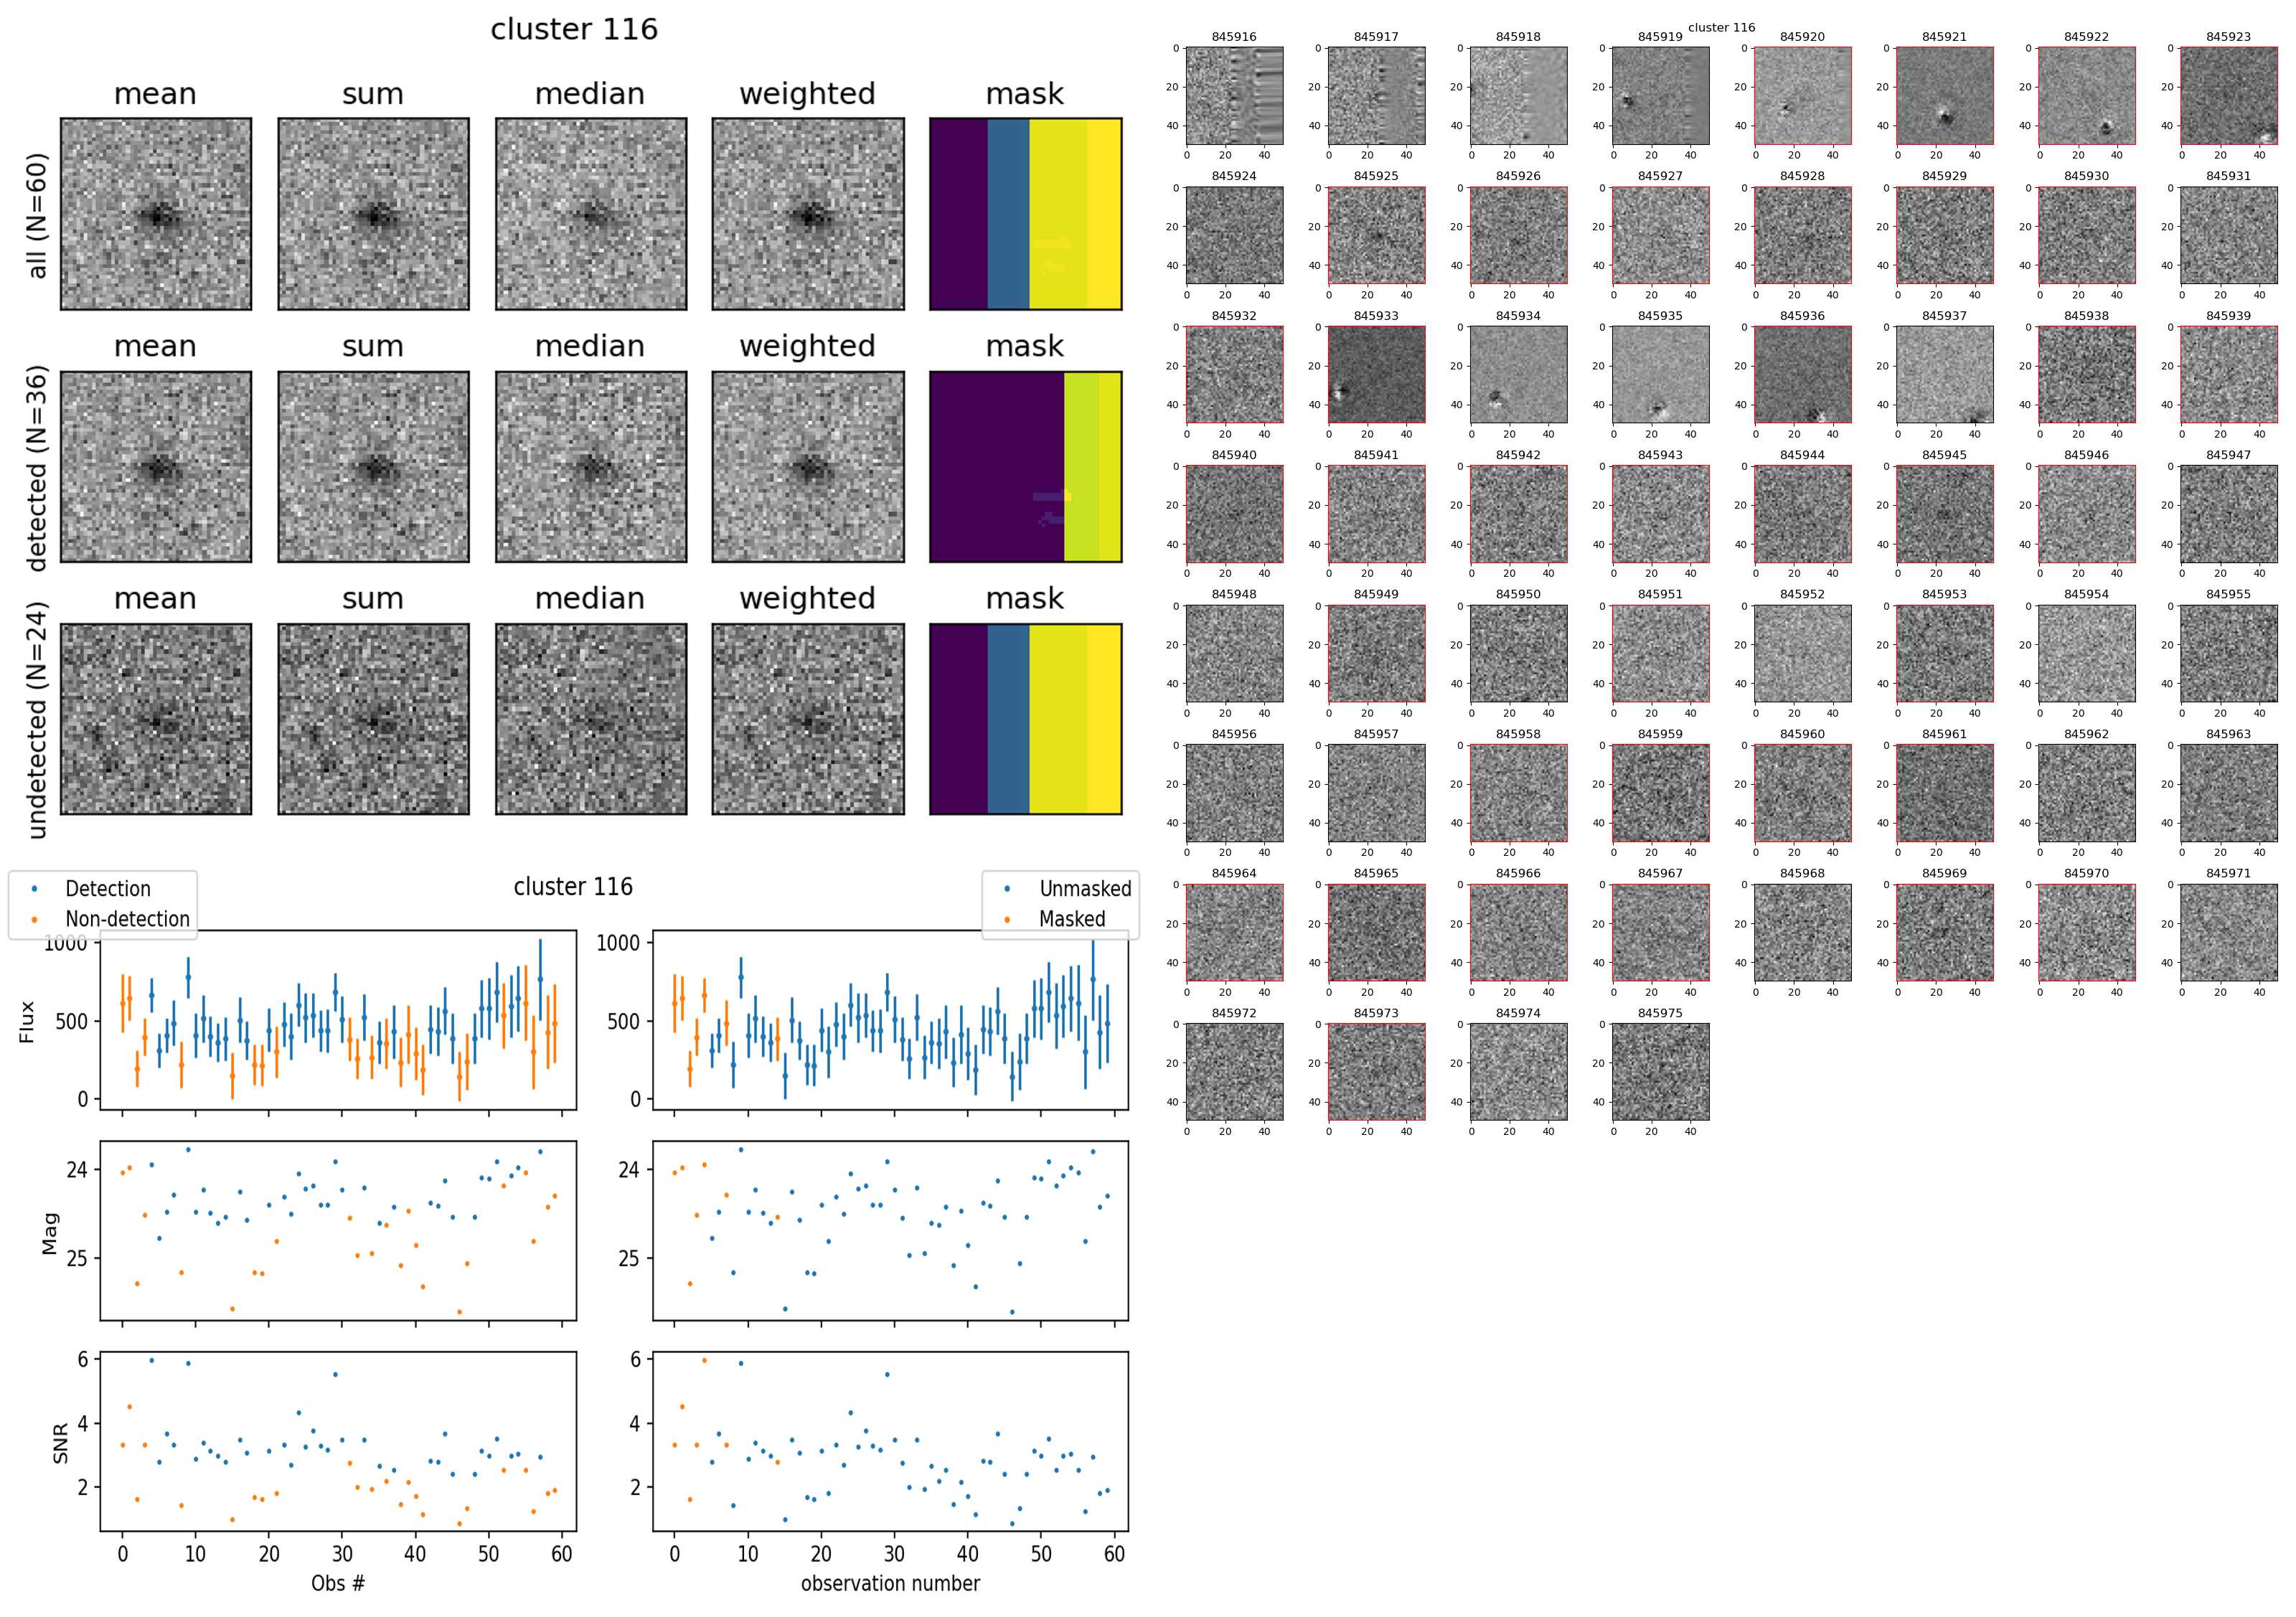The width and height of the screenshot is (2296, 1617).
Task: Click the Unmasked legend entry
Action: pos(1085,889)
